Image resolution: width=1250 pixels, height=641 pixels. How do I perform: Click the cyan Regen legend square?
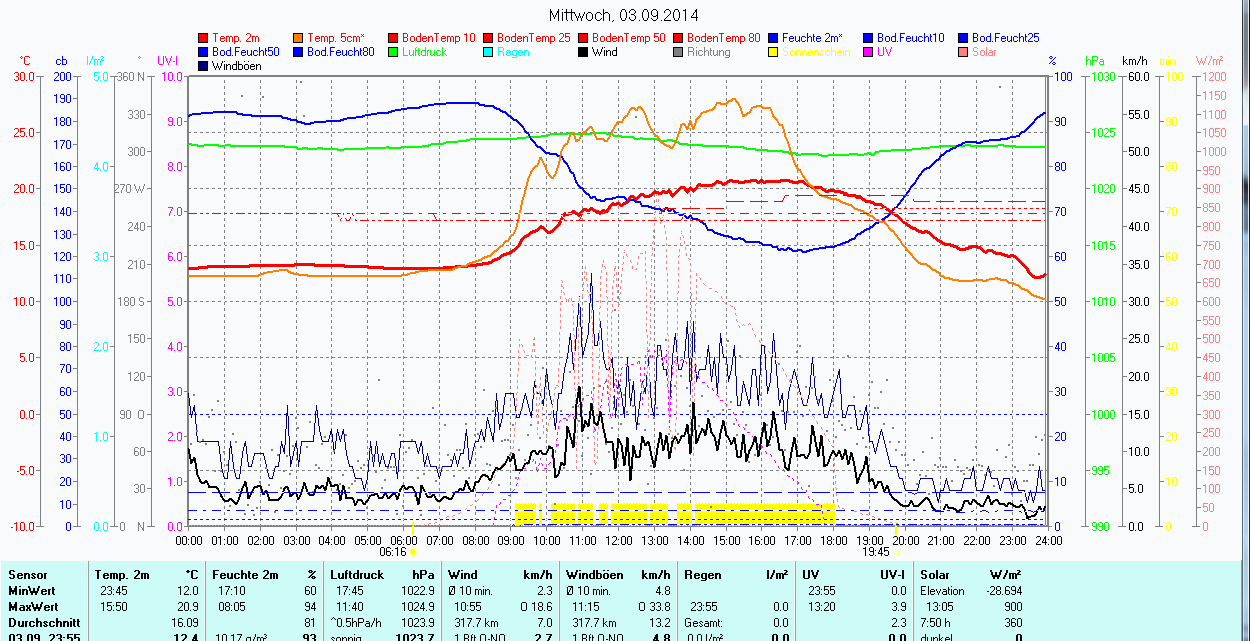489,52
